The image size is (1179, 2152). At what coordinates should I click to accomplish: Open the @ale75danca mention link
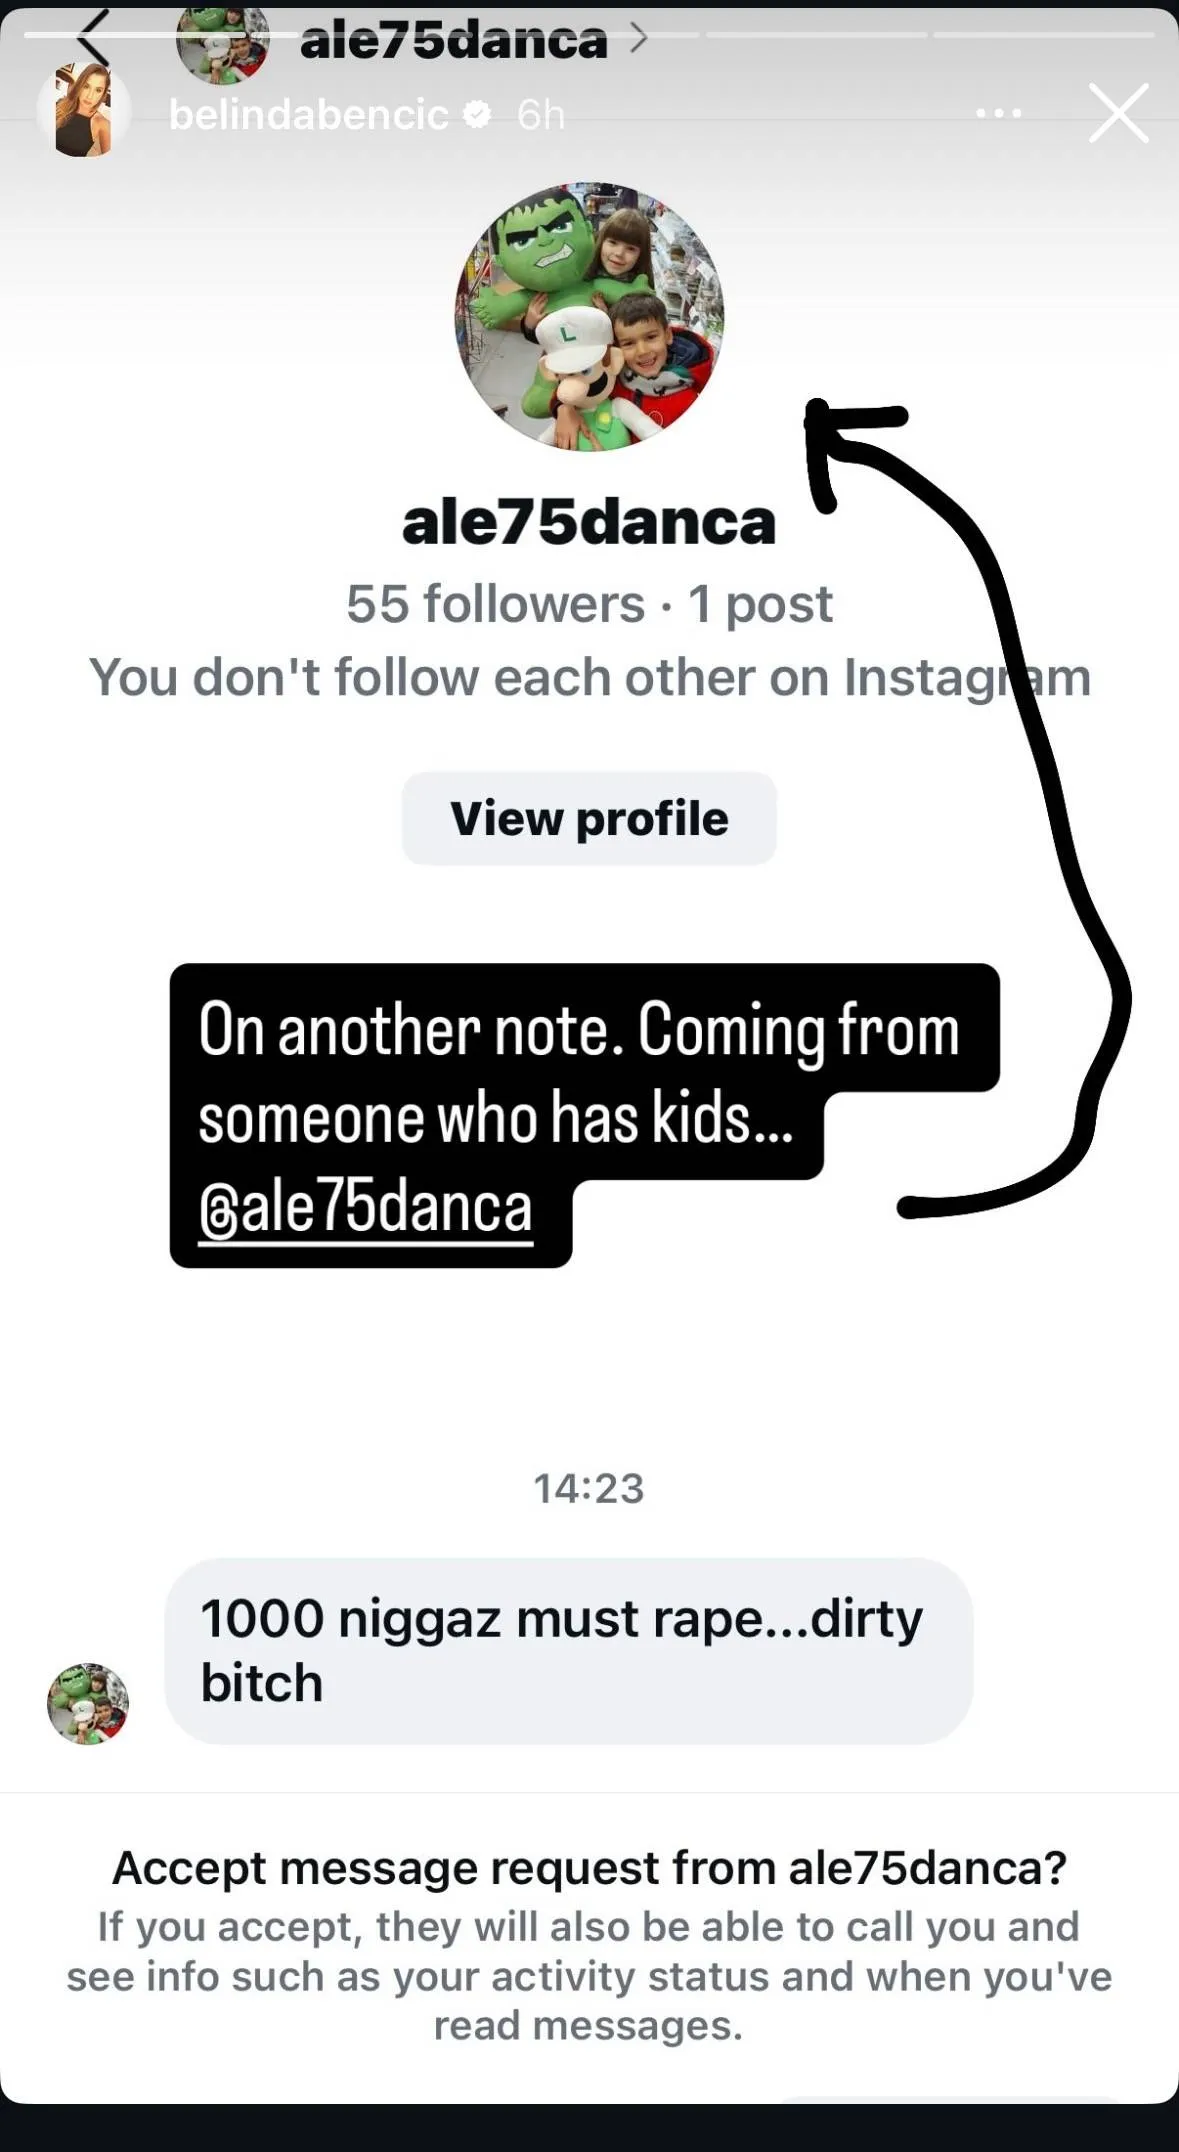point(365,1208)
